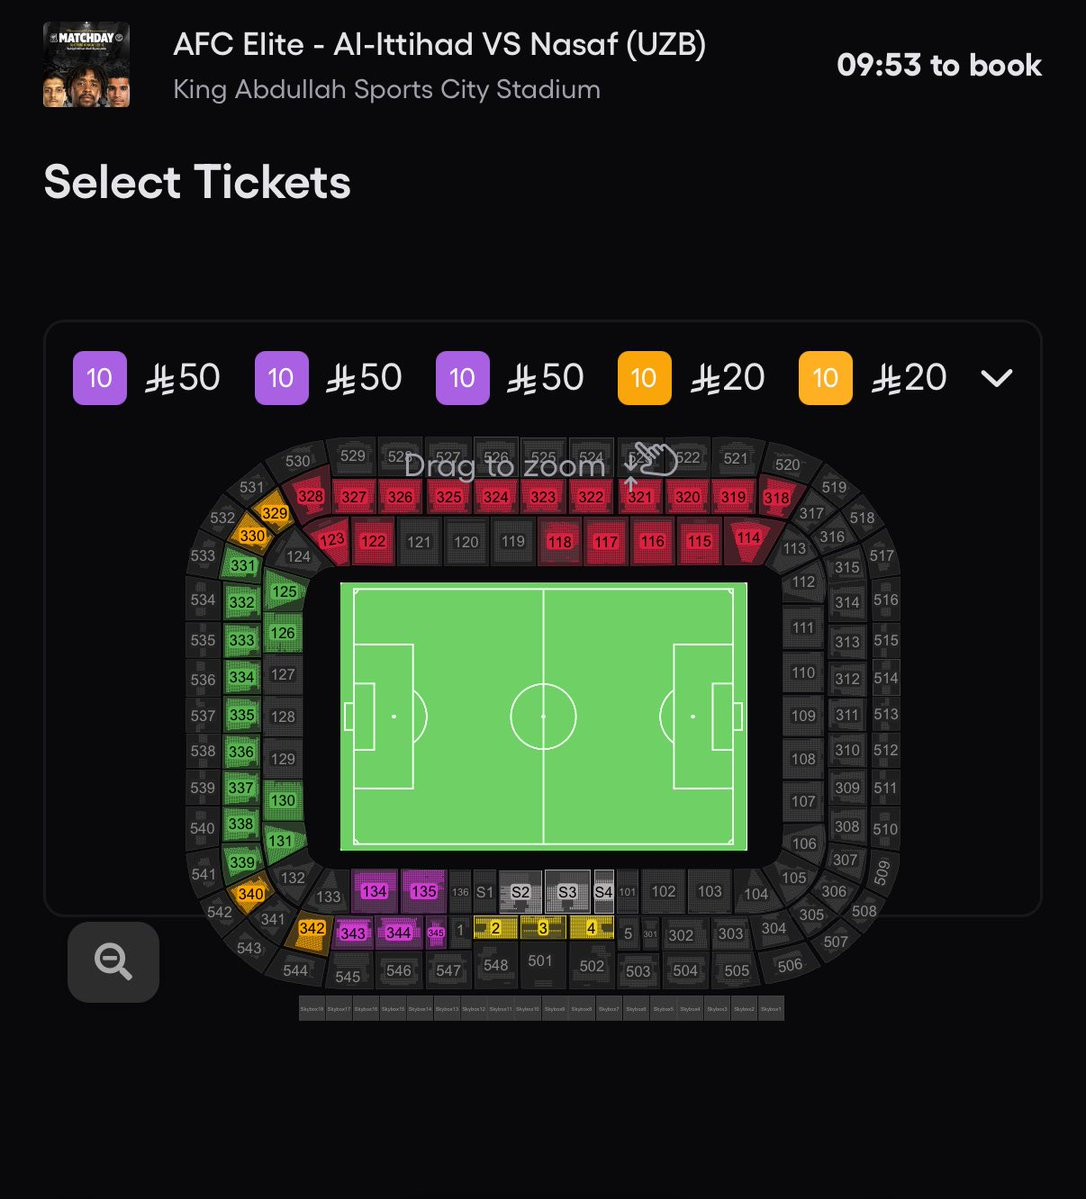1086x1199 pixels.
Task: Click King Abdullah Sports City Stadium text
Action: (x=387, y=90)
